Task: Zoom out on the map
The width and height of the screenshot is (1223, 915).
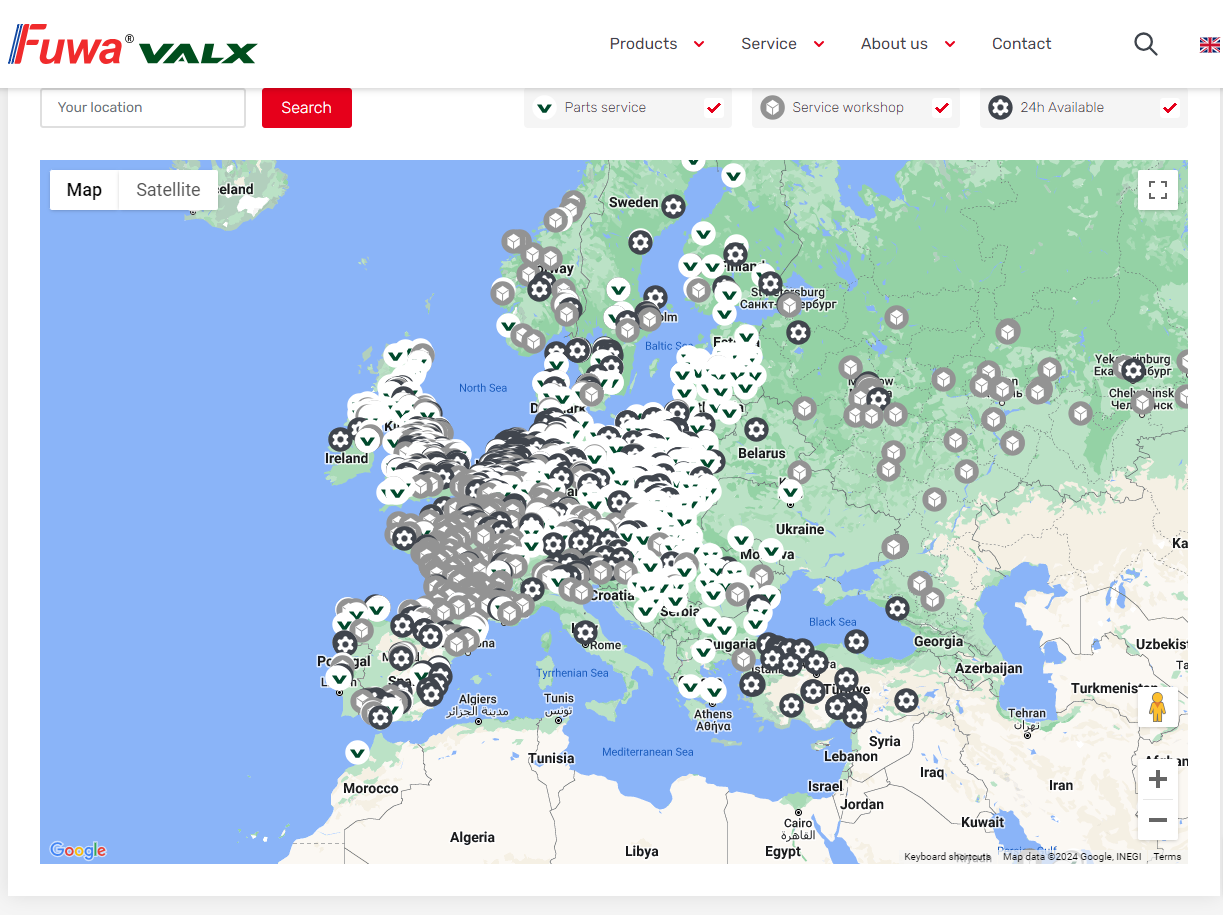Action: point(1157,820)
